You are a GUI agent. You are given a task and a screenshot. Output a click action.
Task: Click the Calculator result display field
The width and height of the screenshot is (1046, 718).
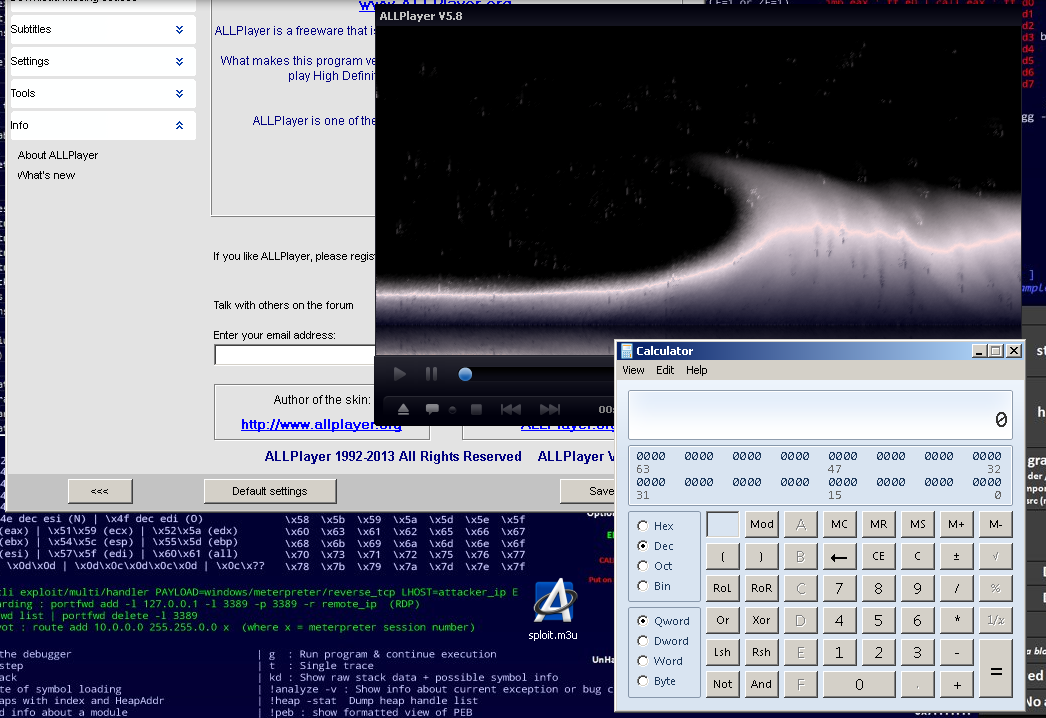821,415
